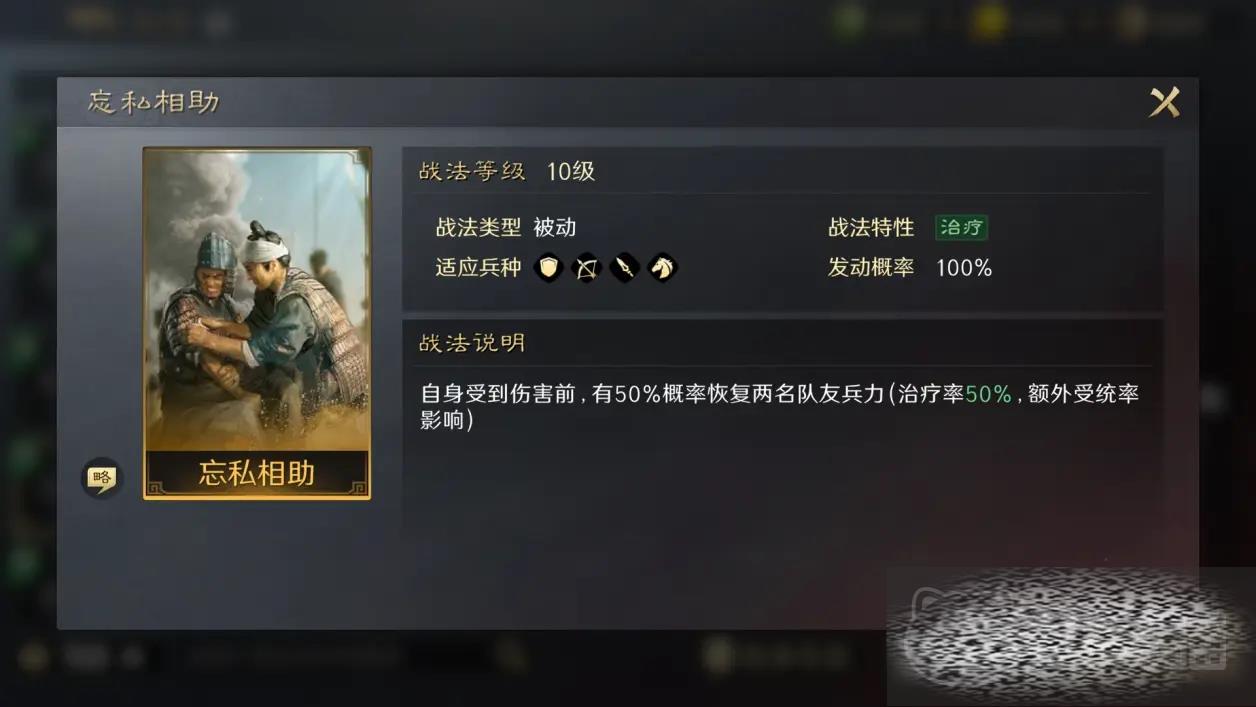Open the 忘私相助 card artwork
The image size is (1256, 707).
[257, 300]
